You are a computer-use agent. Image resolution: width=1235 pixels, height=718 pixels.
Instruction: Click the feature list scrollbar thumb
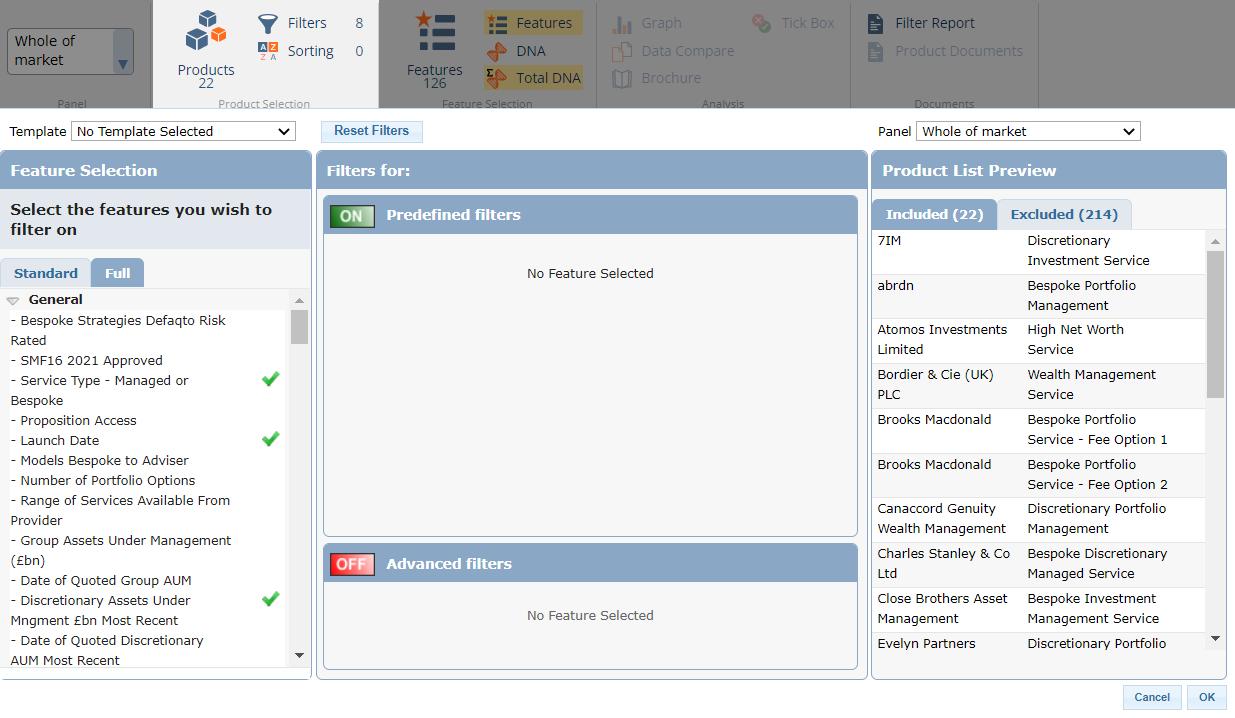299,327
